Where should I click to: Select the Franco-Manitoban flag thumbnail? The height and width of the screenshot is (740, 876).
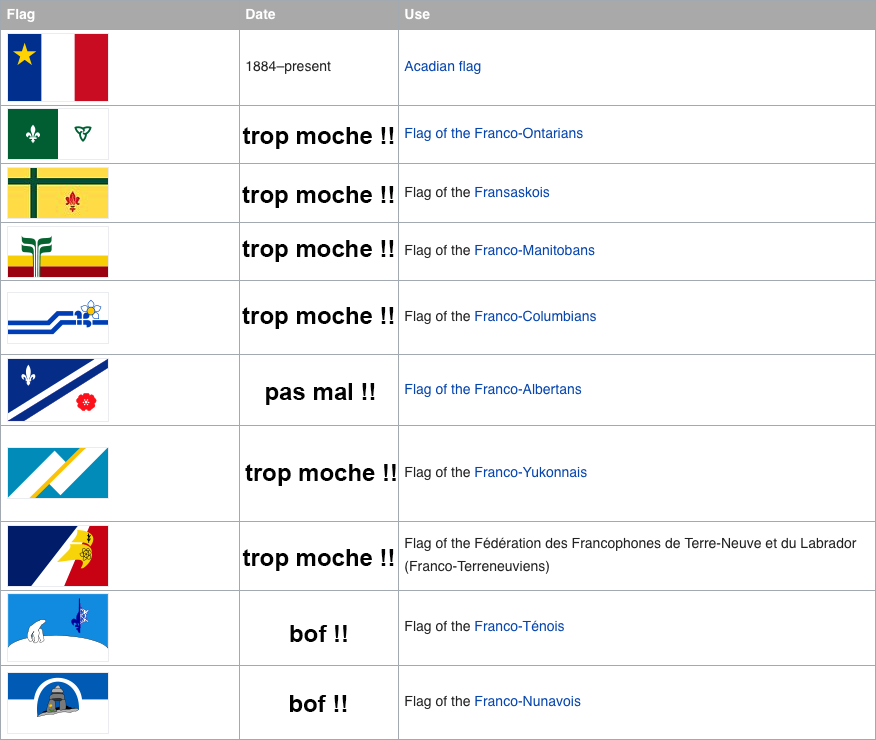(58, 252)
